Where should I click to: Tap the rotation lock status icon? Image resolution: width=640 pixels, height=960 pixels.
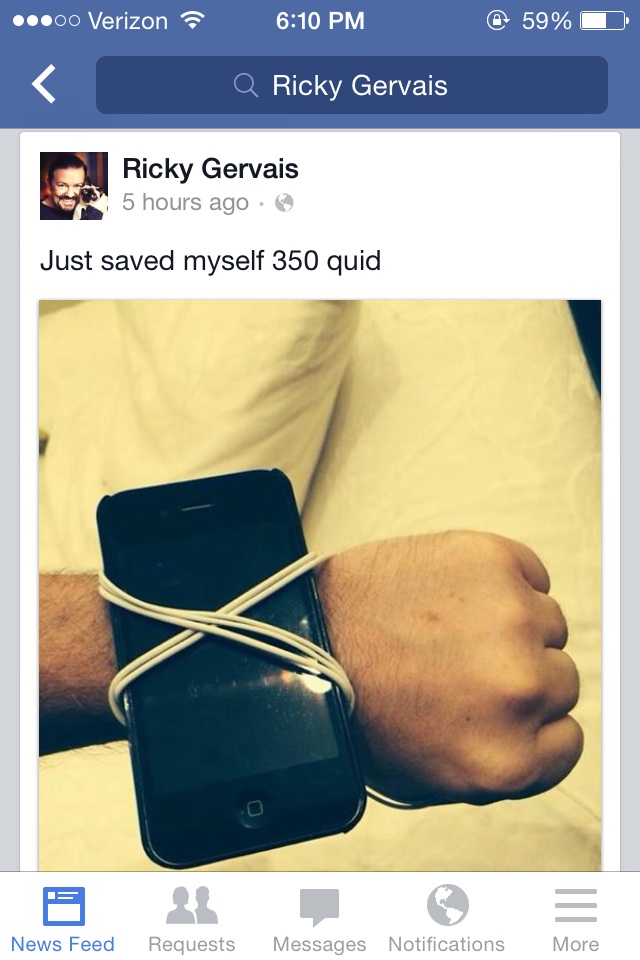click(498, 21)
